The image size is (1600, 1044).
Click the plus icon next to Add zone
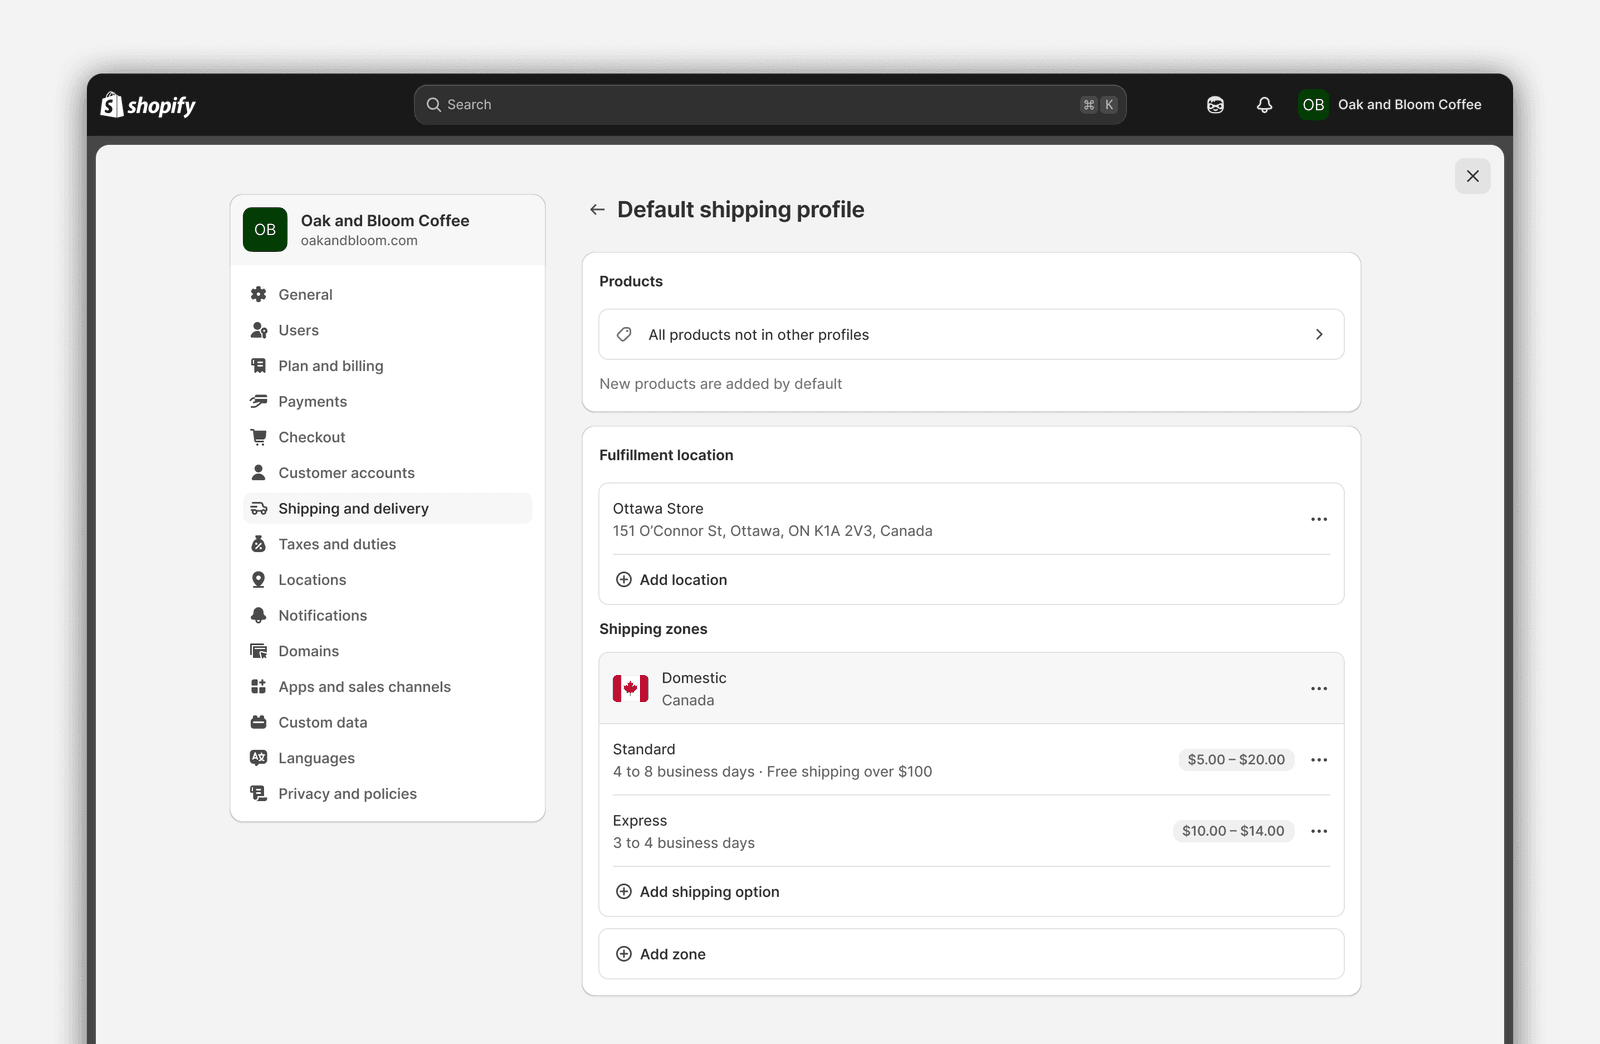click(624, 954)
